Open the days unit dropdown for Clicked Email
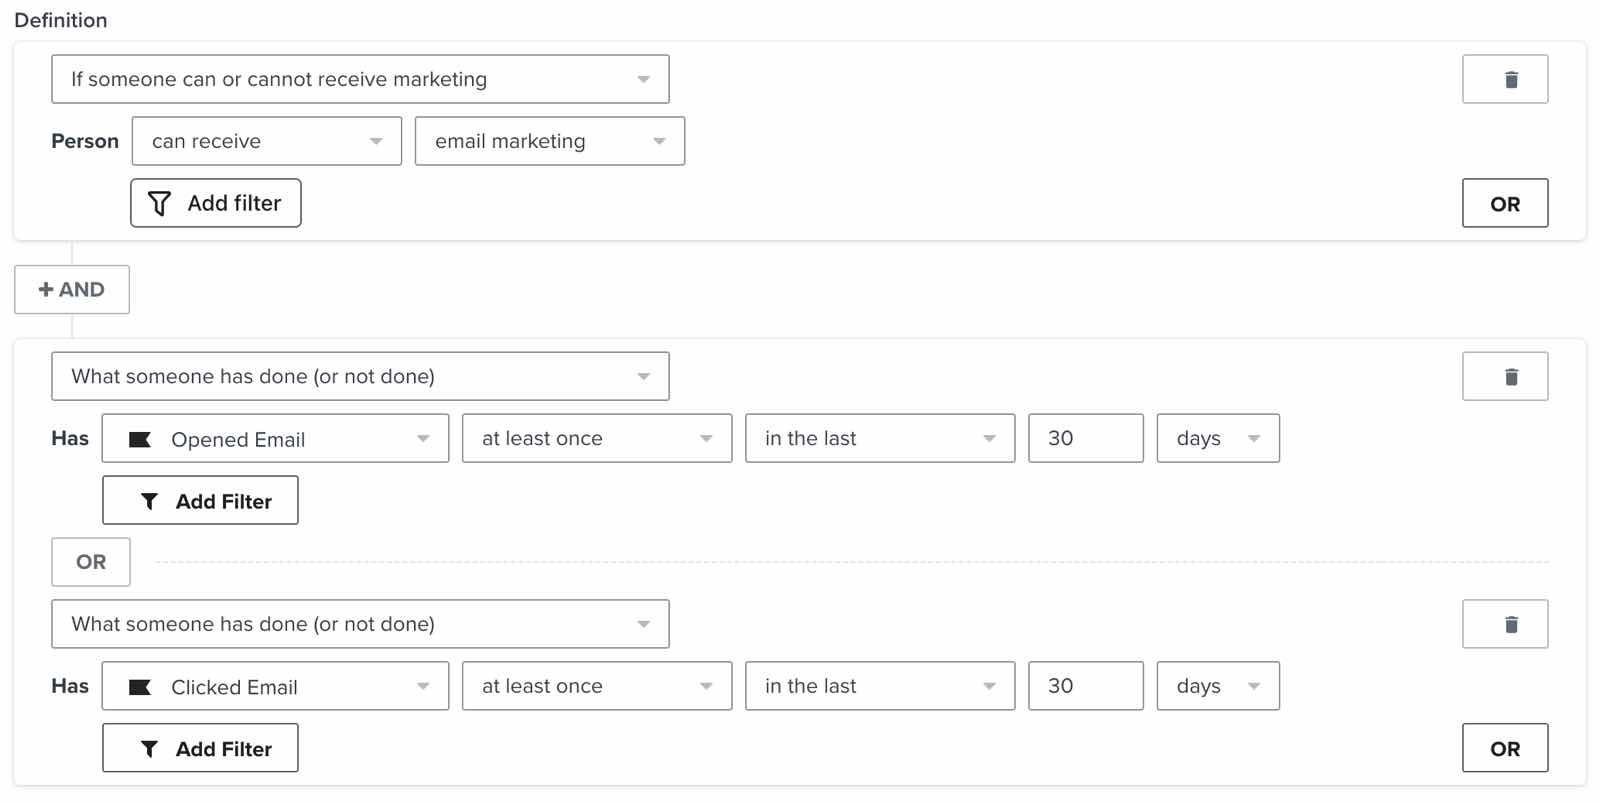Screen dimensions: 1600x802 pyautogui.click(x=1217, y=687)
